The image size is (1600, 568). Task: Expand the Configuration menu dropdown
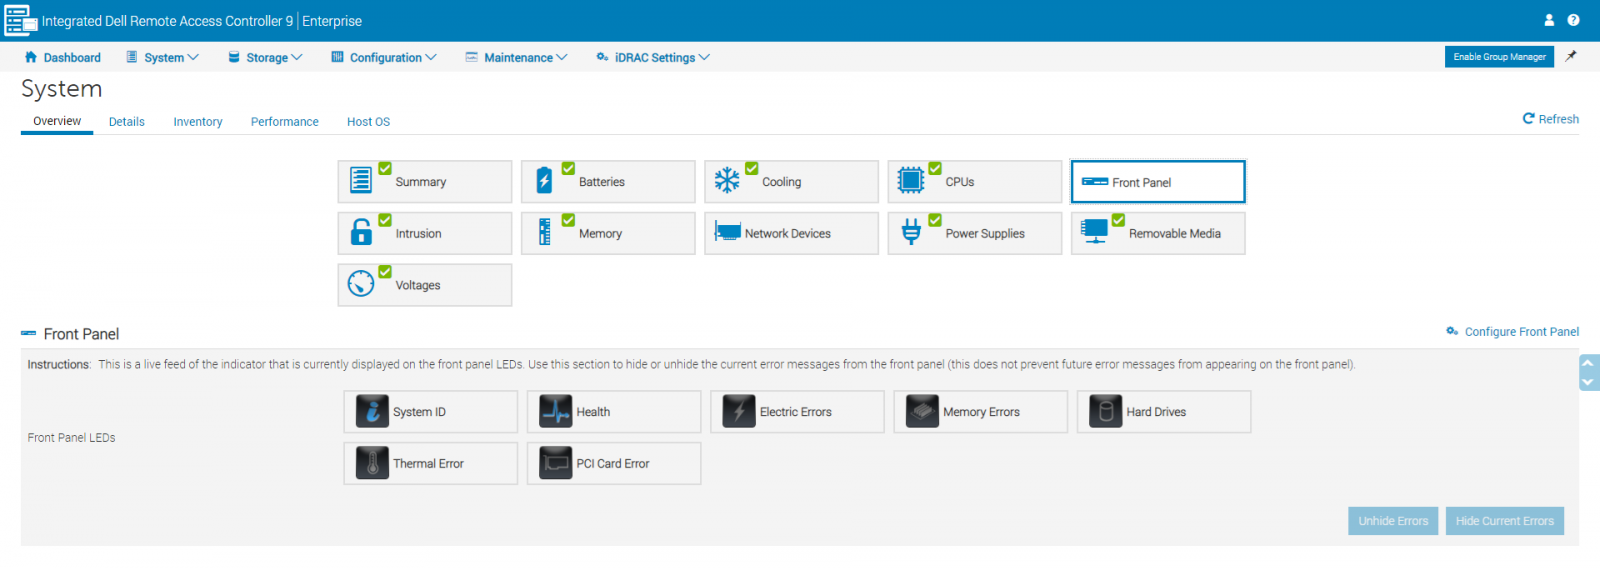[384, 57]
